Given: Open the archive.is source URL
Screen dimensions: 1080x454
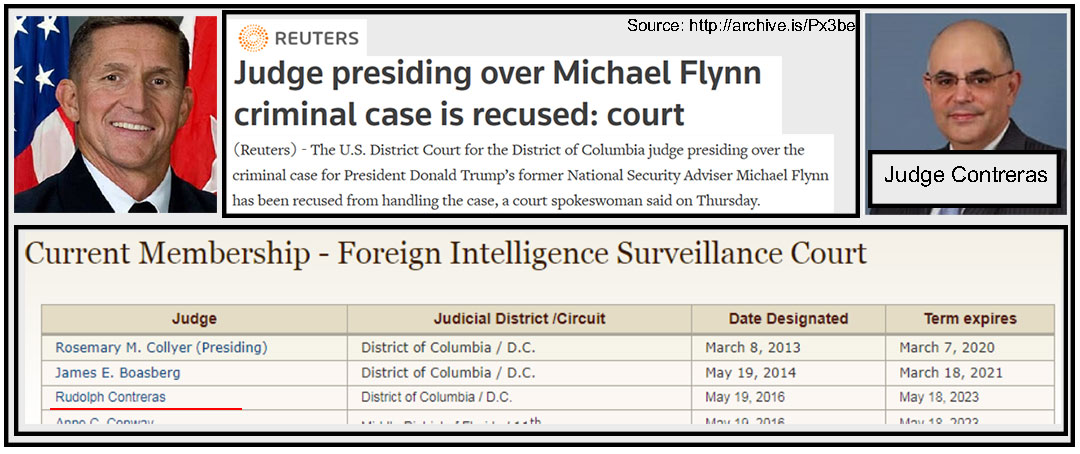Looking at the screenshot, I should pos(741,24).
